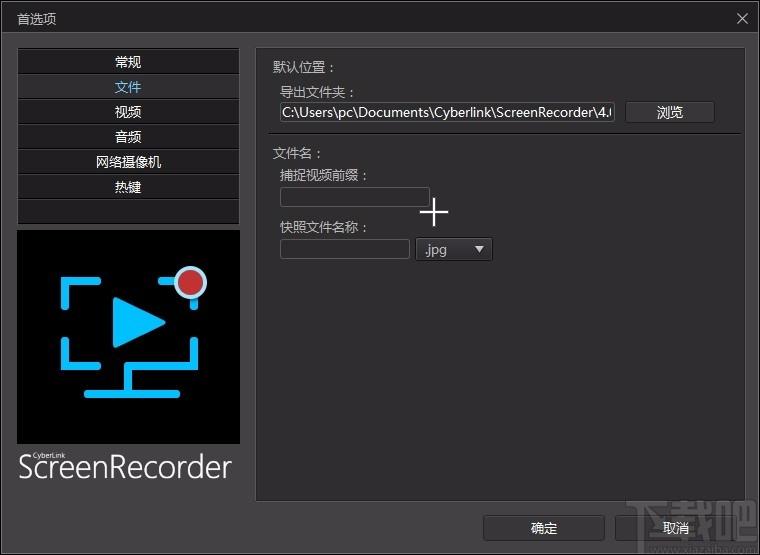
Task: Open the .jpg snapshot format dropdown
Action: click(454, 249)
